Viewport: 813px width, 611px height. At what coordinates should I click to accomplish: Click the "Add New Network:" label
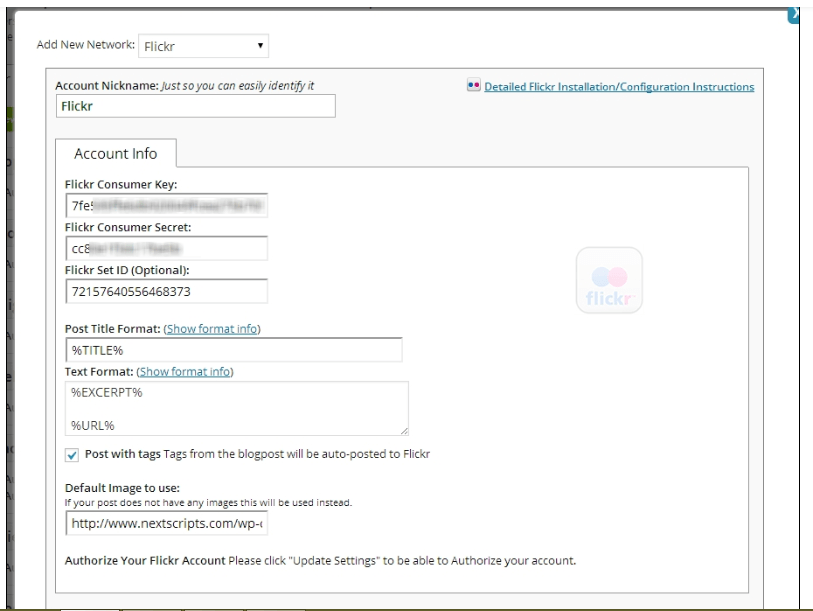coord(86,45)
